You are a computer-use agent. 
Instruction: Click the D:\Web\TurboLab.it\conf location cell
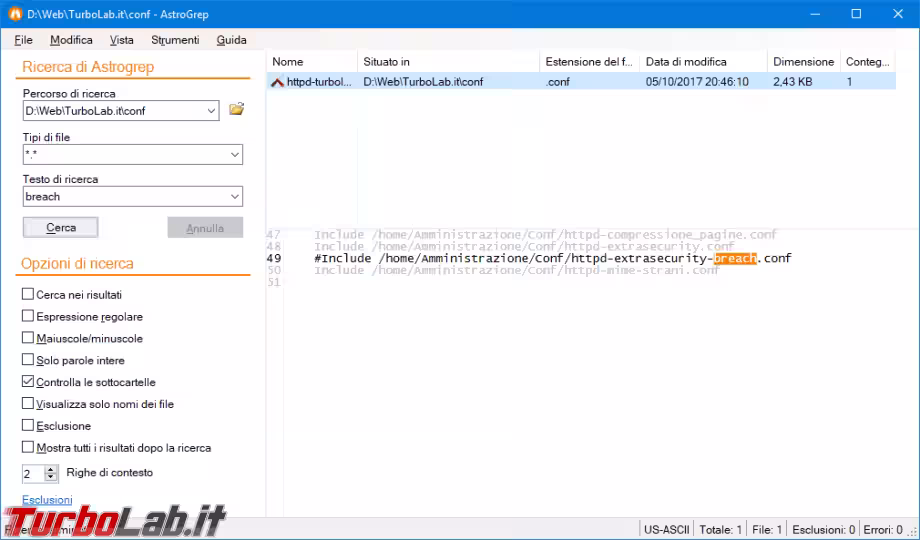(x=423, y=82)
